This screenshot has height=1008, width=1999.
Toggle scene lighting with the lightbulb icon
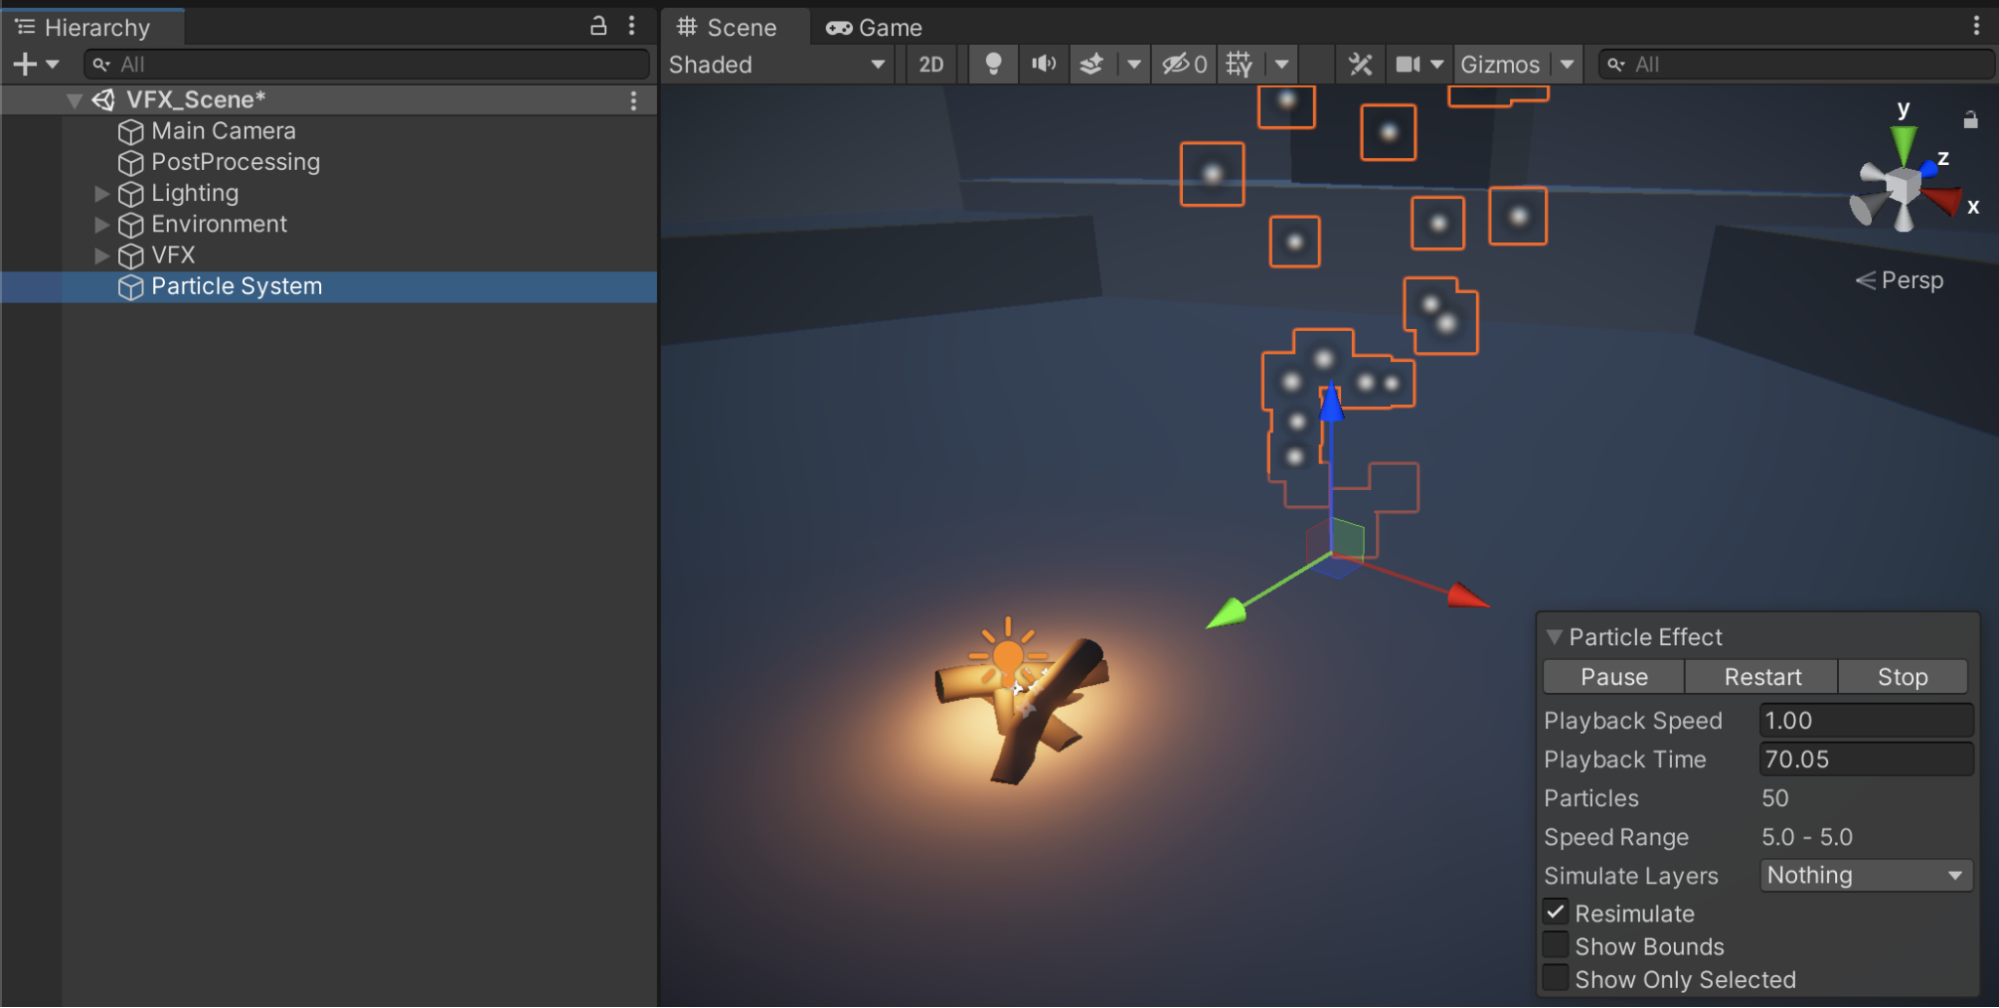[993, 64]
